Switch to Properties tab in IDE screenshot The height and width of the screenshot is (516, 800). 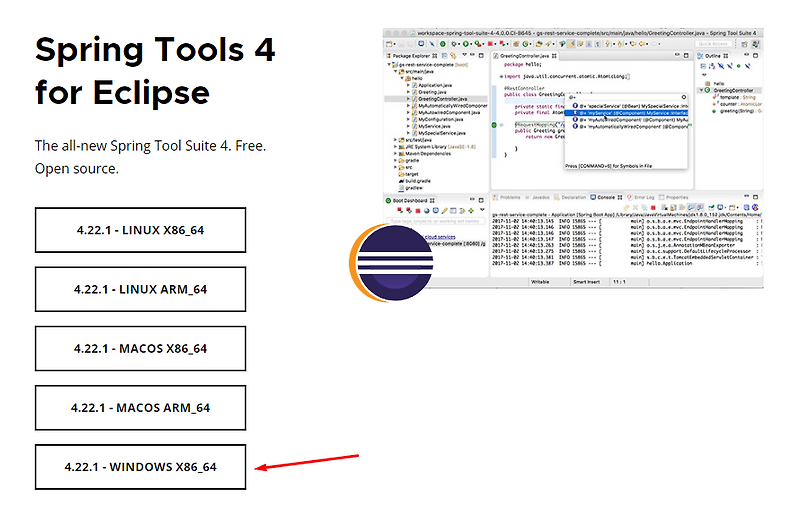674,197
